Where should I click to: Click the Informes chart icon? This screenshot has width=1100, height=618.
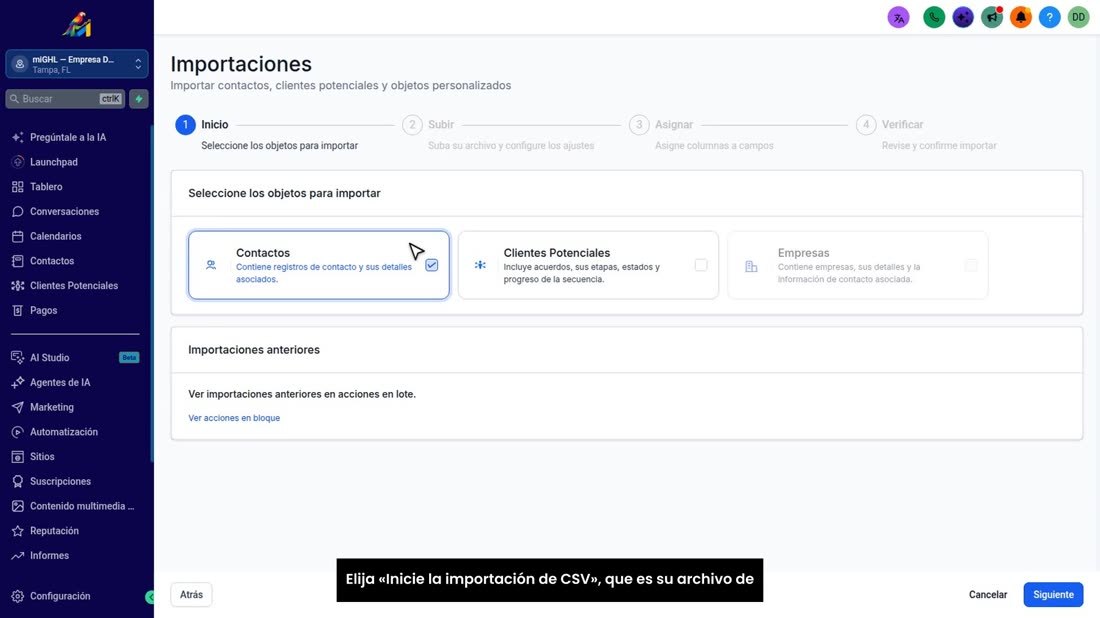pos(18,556)
